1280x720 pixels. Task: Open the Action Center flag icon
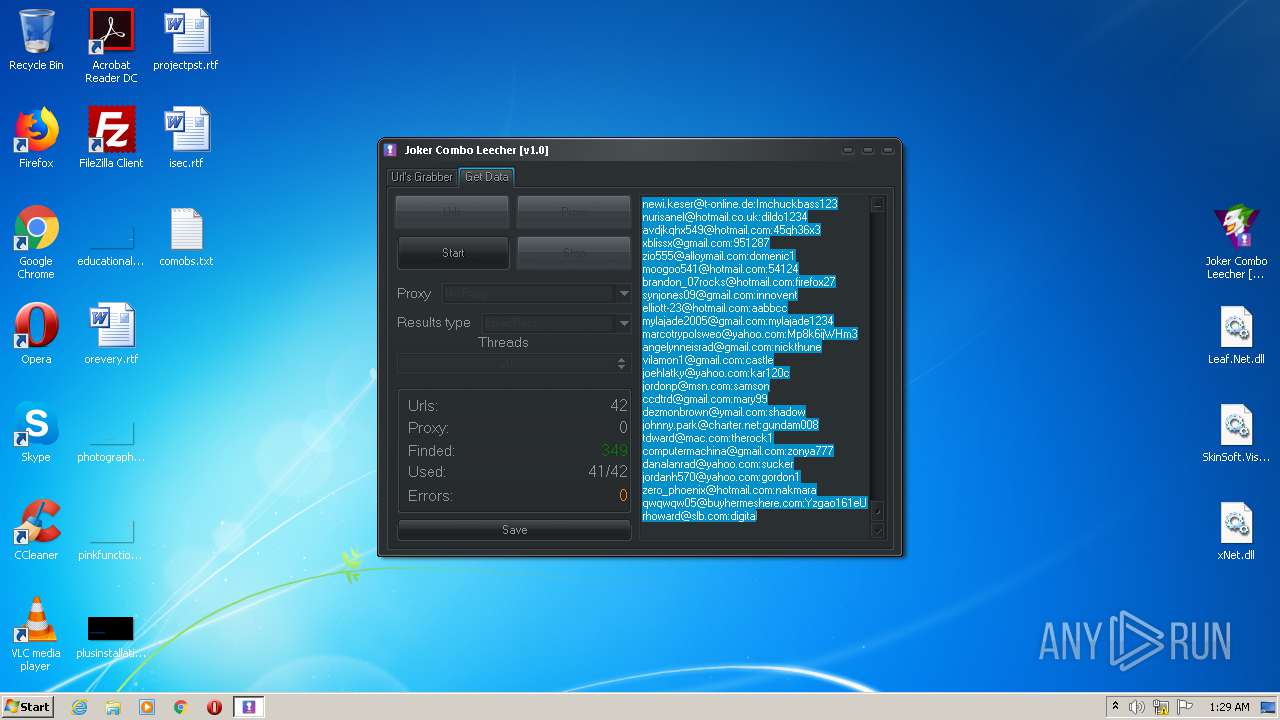pos(1185,707)
